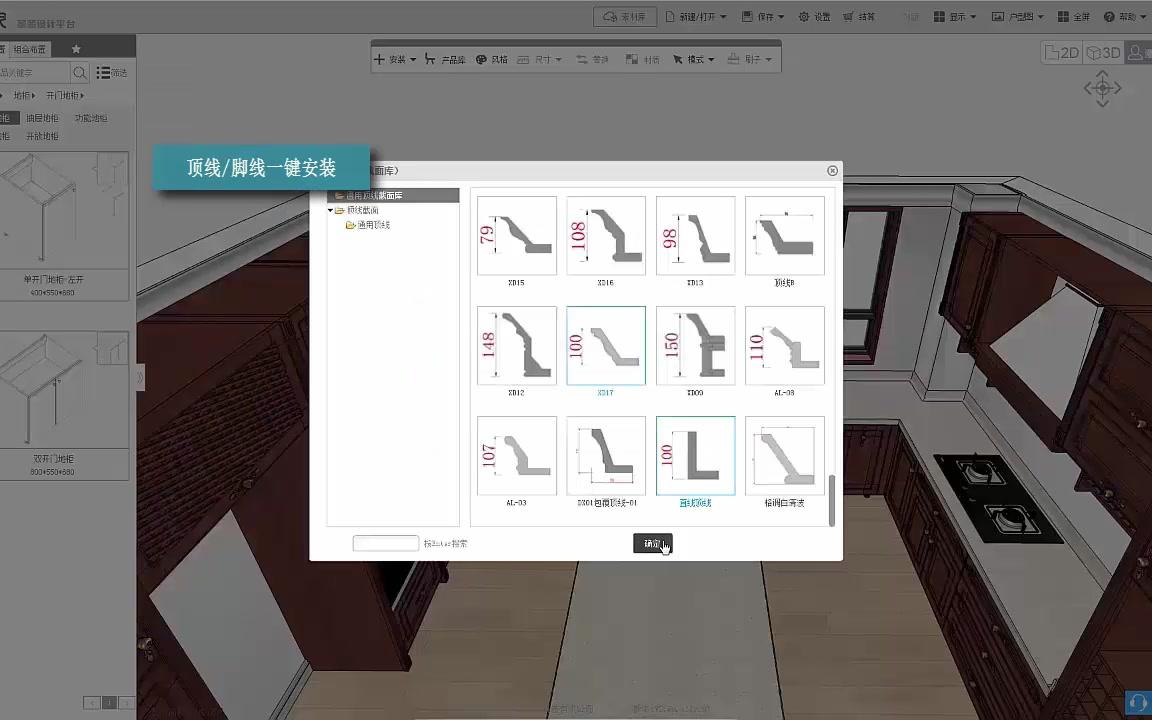Click the 结算 settlement icon
The height and width of the screenshot is (720, 1152).
click(862, 17)
